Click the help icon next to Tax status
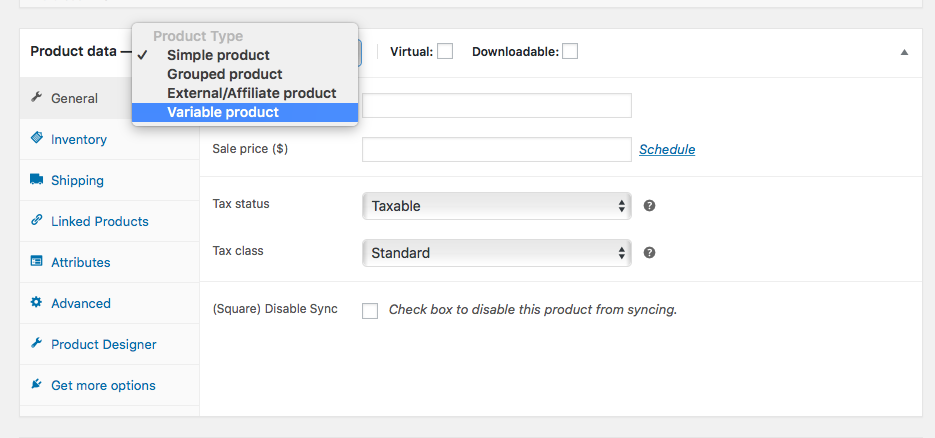The height and width of the screenshot is (438, 935). tap(649, 205)
